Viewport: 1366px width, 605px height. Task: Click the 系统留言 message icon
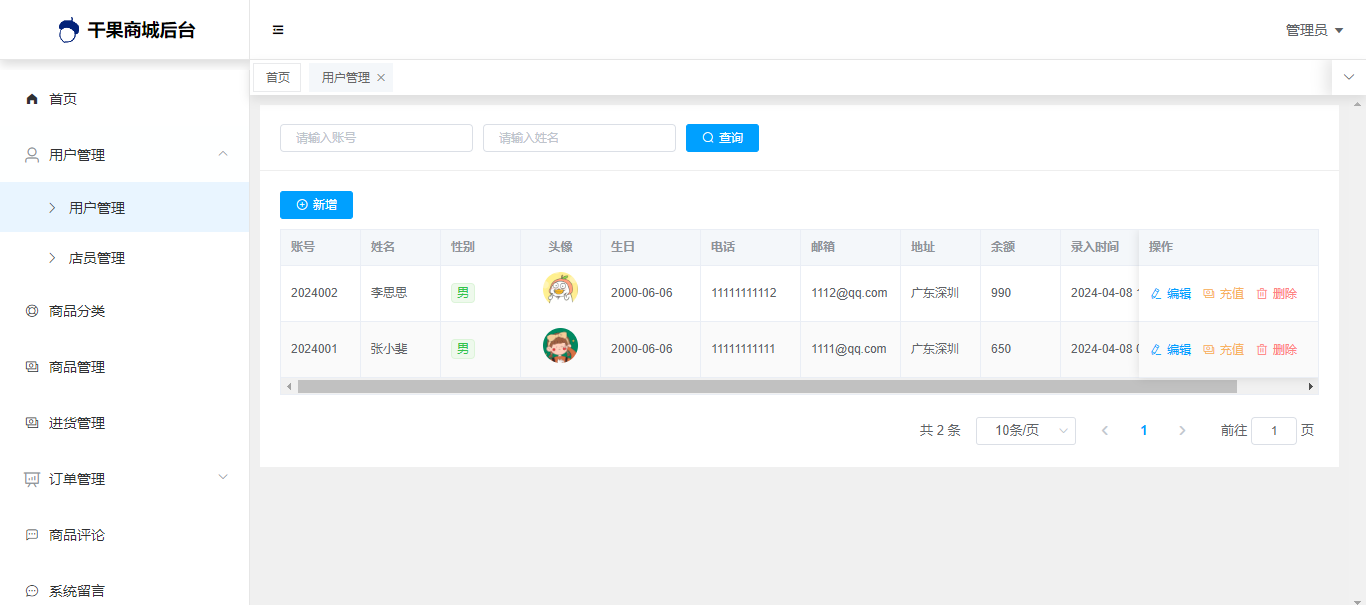pyautogui.click(x=32, y=591)
